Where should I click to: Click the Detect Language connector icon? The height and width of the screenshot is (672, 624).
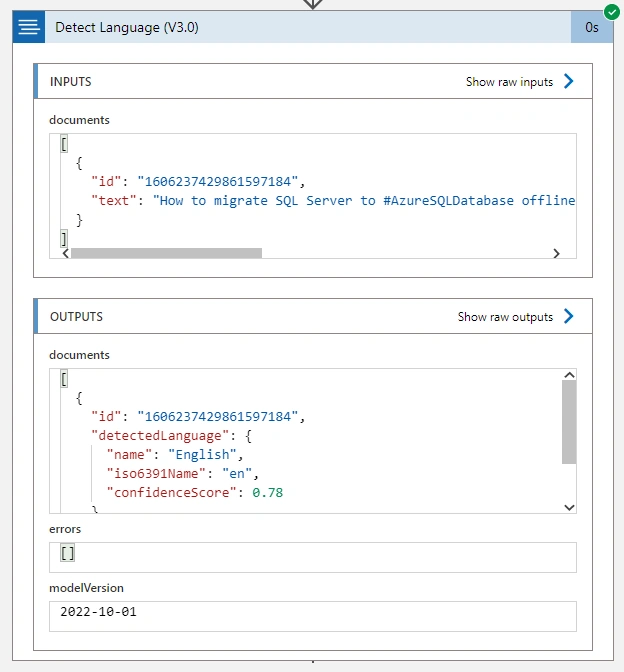pos(29,27)
